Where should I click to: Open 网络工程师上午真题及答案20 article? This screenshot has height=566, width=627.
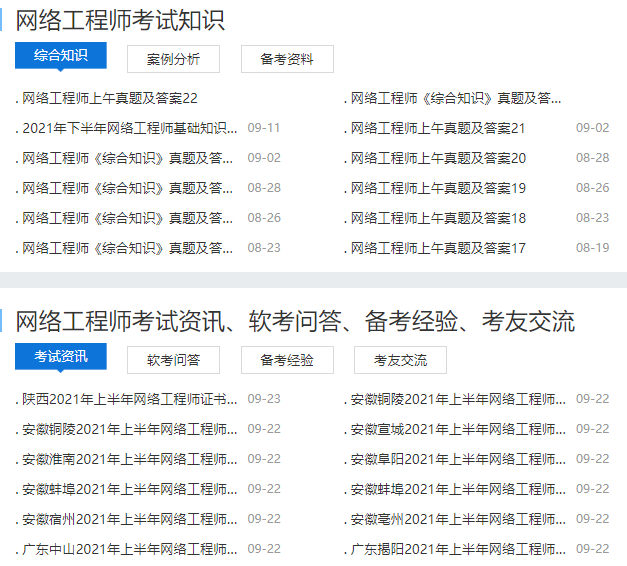(438, 158)
